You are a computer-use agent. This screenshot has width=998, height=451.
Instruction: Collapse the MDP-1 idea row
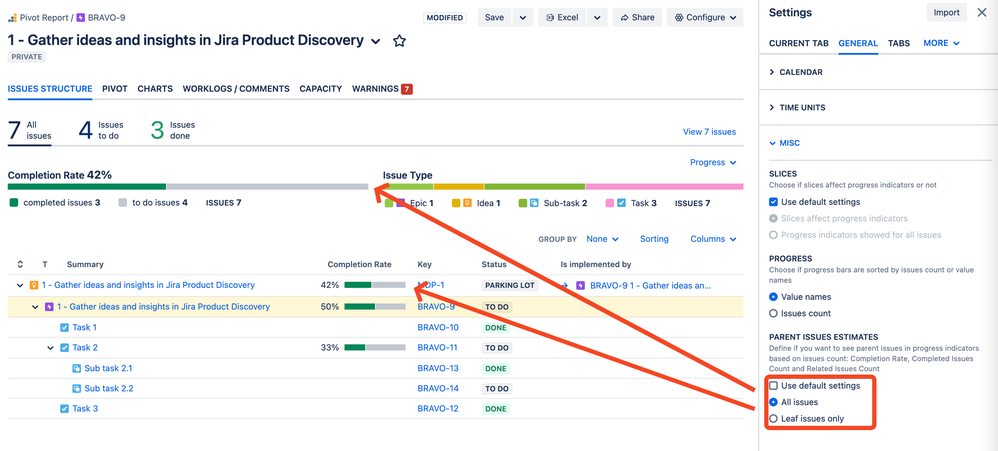[x=20, y=286]
